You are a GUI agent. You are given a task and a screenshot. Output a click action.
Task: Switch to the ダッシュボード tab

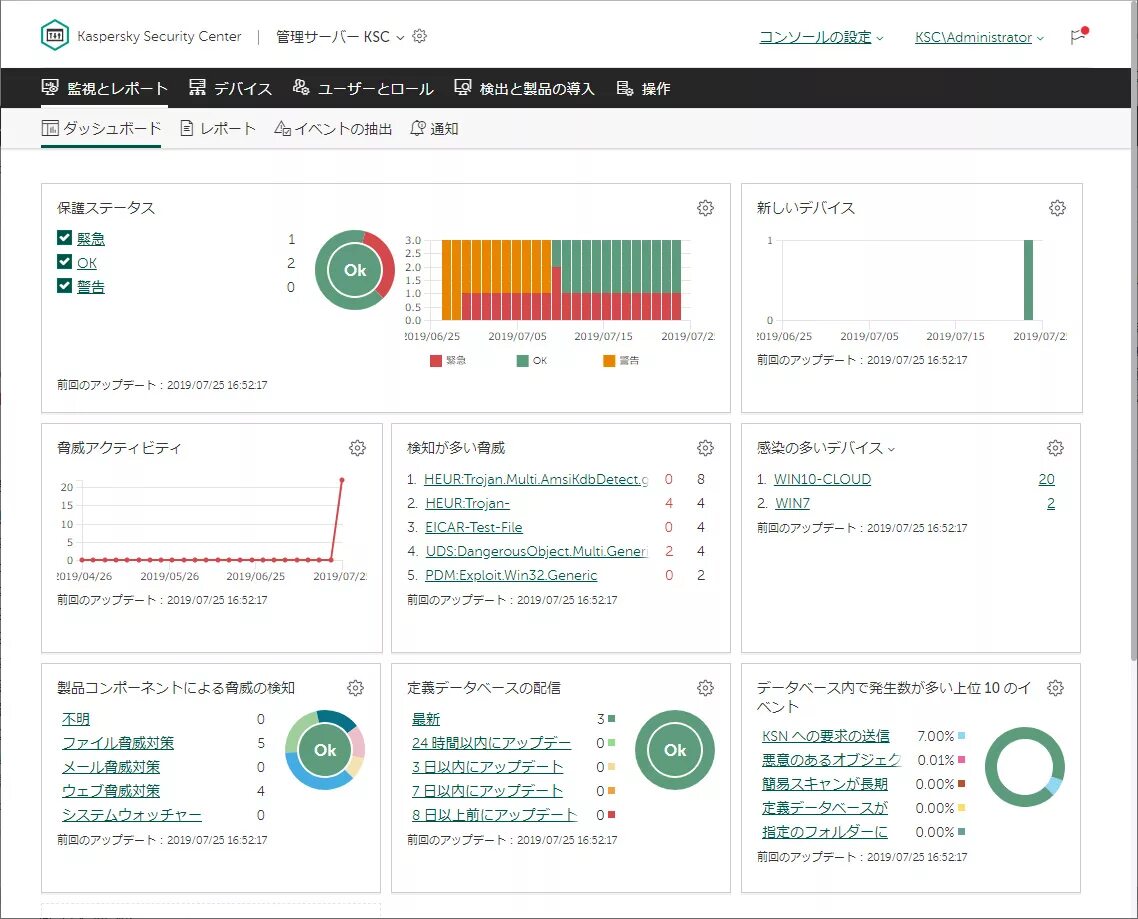click(x=101, y=128)
